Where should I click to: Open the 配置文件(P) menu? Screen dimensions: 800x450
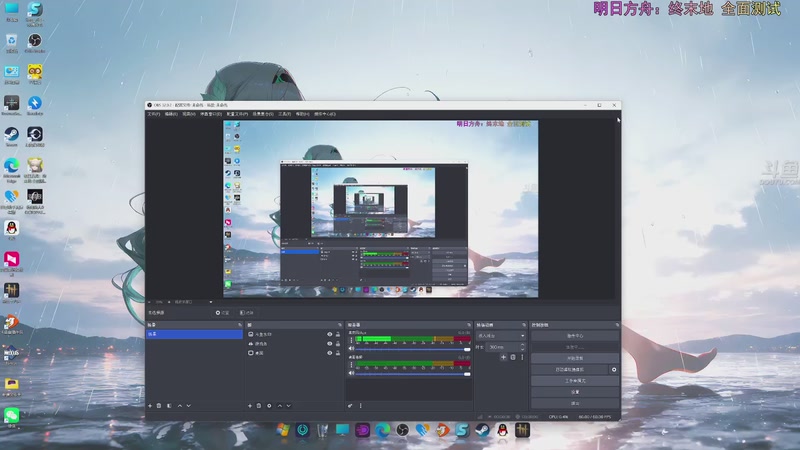coord(237,114)
